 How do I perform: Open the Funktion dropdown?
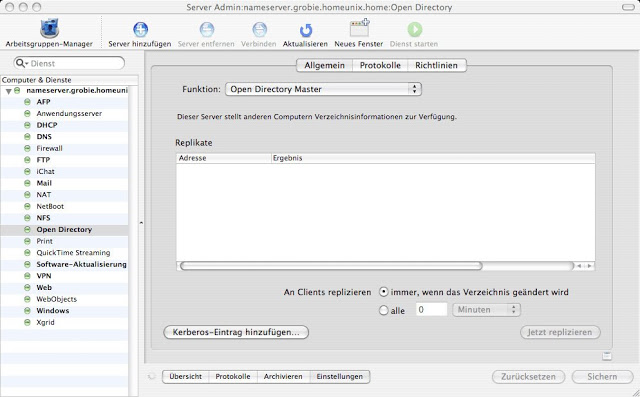(x=323, y=89)
